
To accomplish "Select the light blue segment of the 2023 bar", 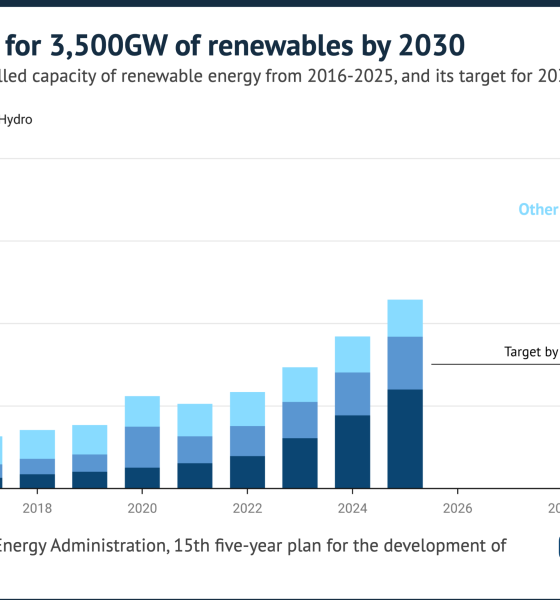I will (300, 385).
